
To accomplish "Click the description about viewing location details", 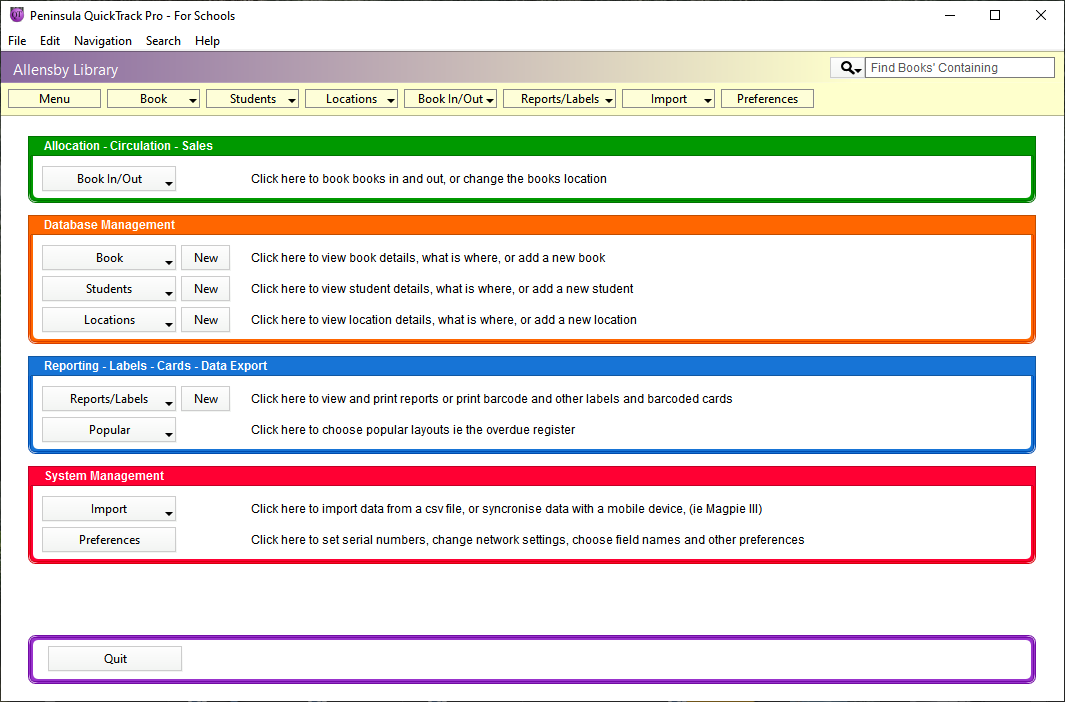I will (444, 320).
